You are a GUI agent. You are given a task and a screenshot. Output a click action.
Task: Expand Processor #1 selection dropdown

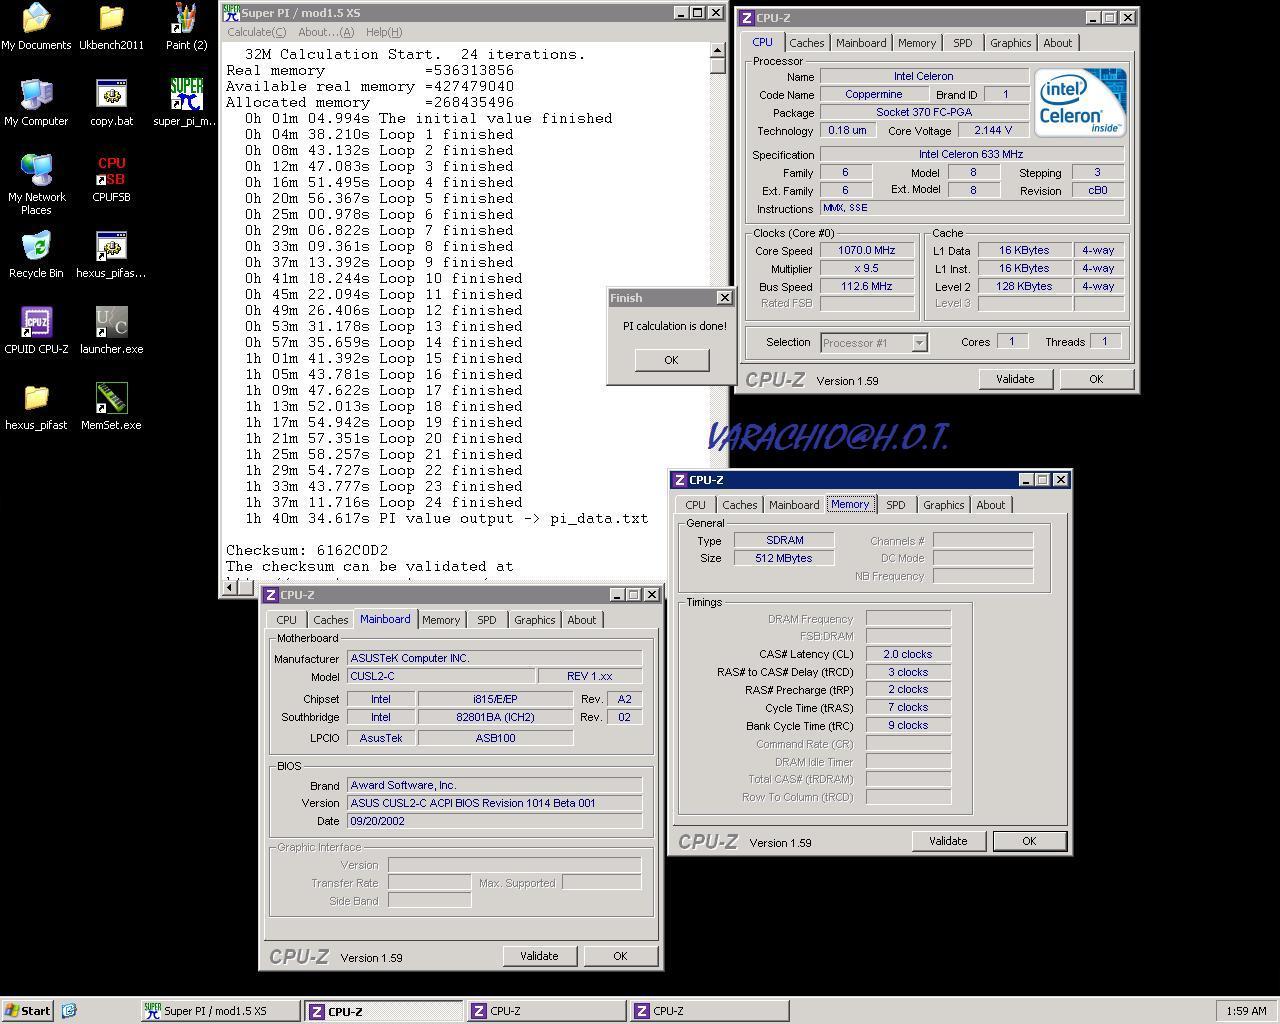[919, 343]
